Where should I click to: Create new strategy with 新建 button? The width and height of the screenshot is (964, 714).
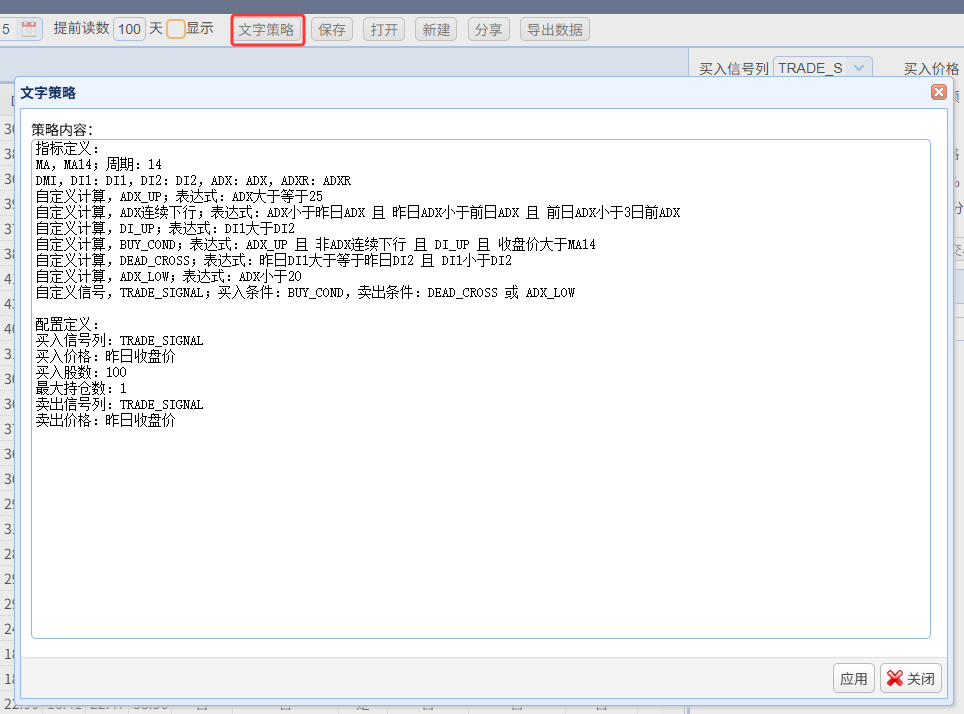click(437, 30)
